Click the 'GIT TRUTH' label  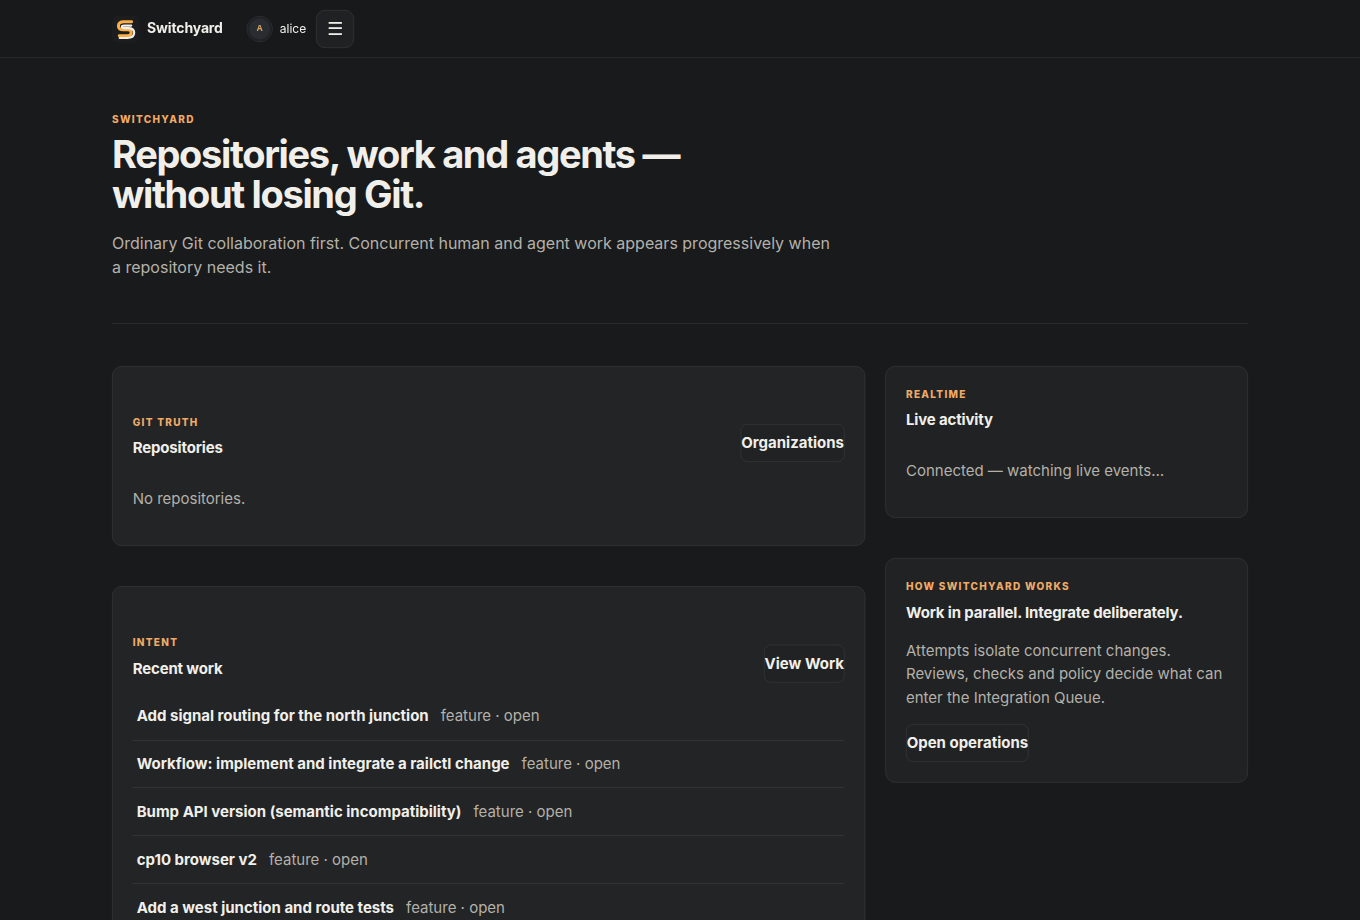click(x=165, y=422)
